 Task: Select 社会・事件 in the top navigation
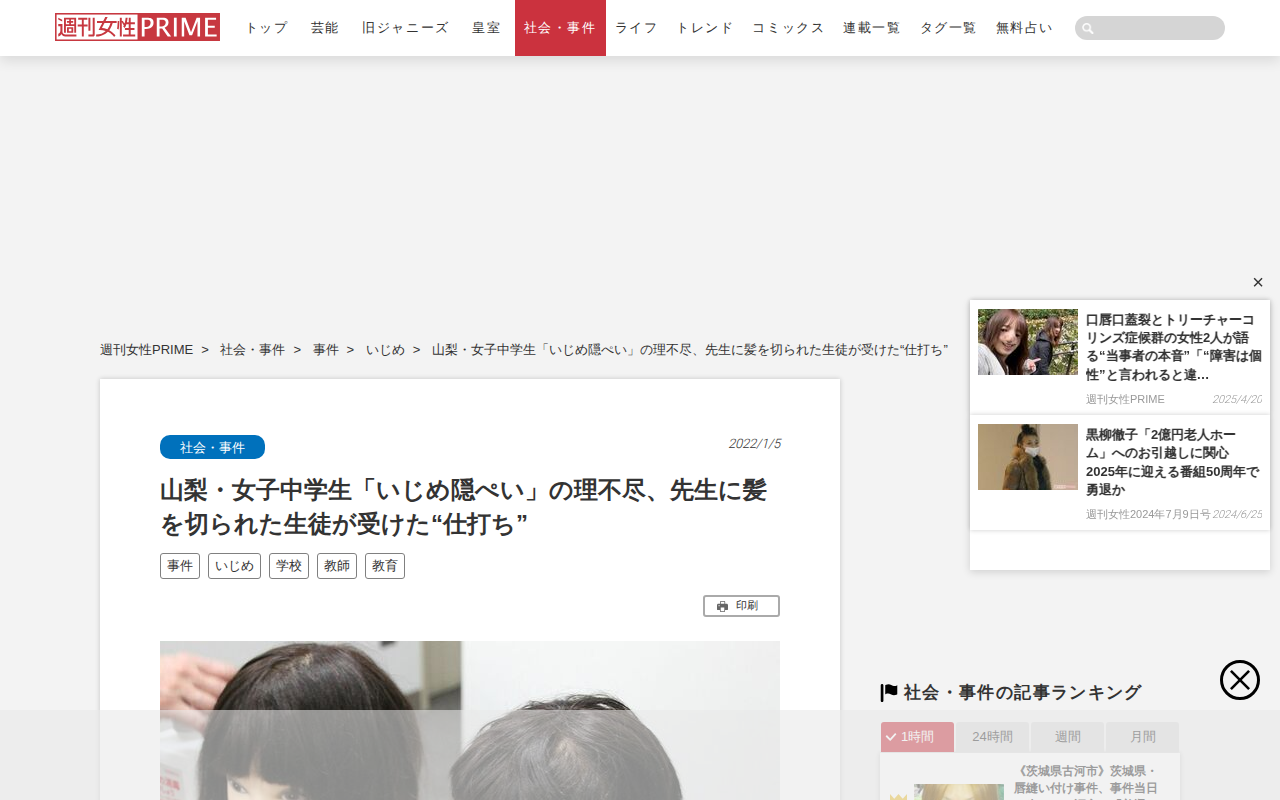[560, 28]
